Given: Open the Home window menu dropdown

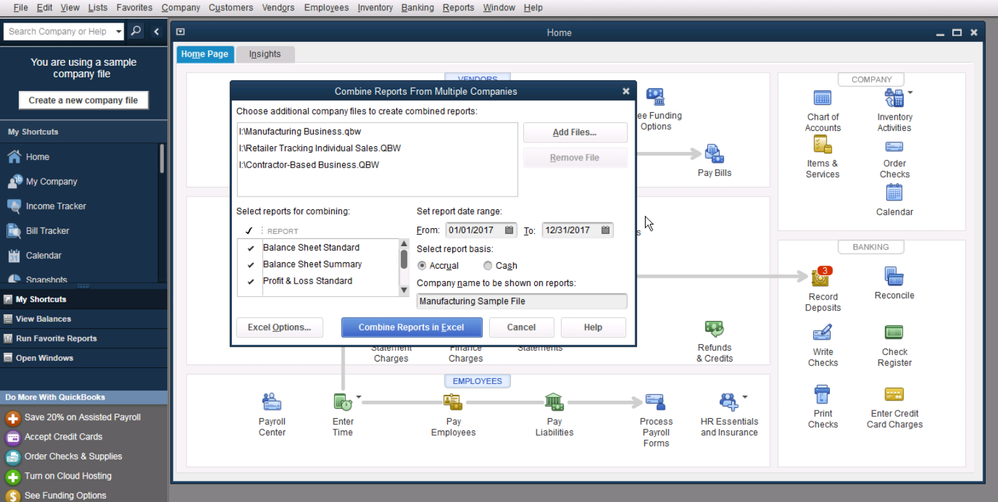Looking at the screenshot, I should [181, 32].
